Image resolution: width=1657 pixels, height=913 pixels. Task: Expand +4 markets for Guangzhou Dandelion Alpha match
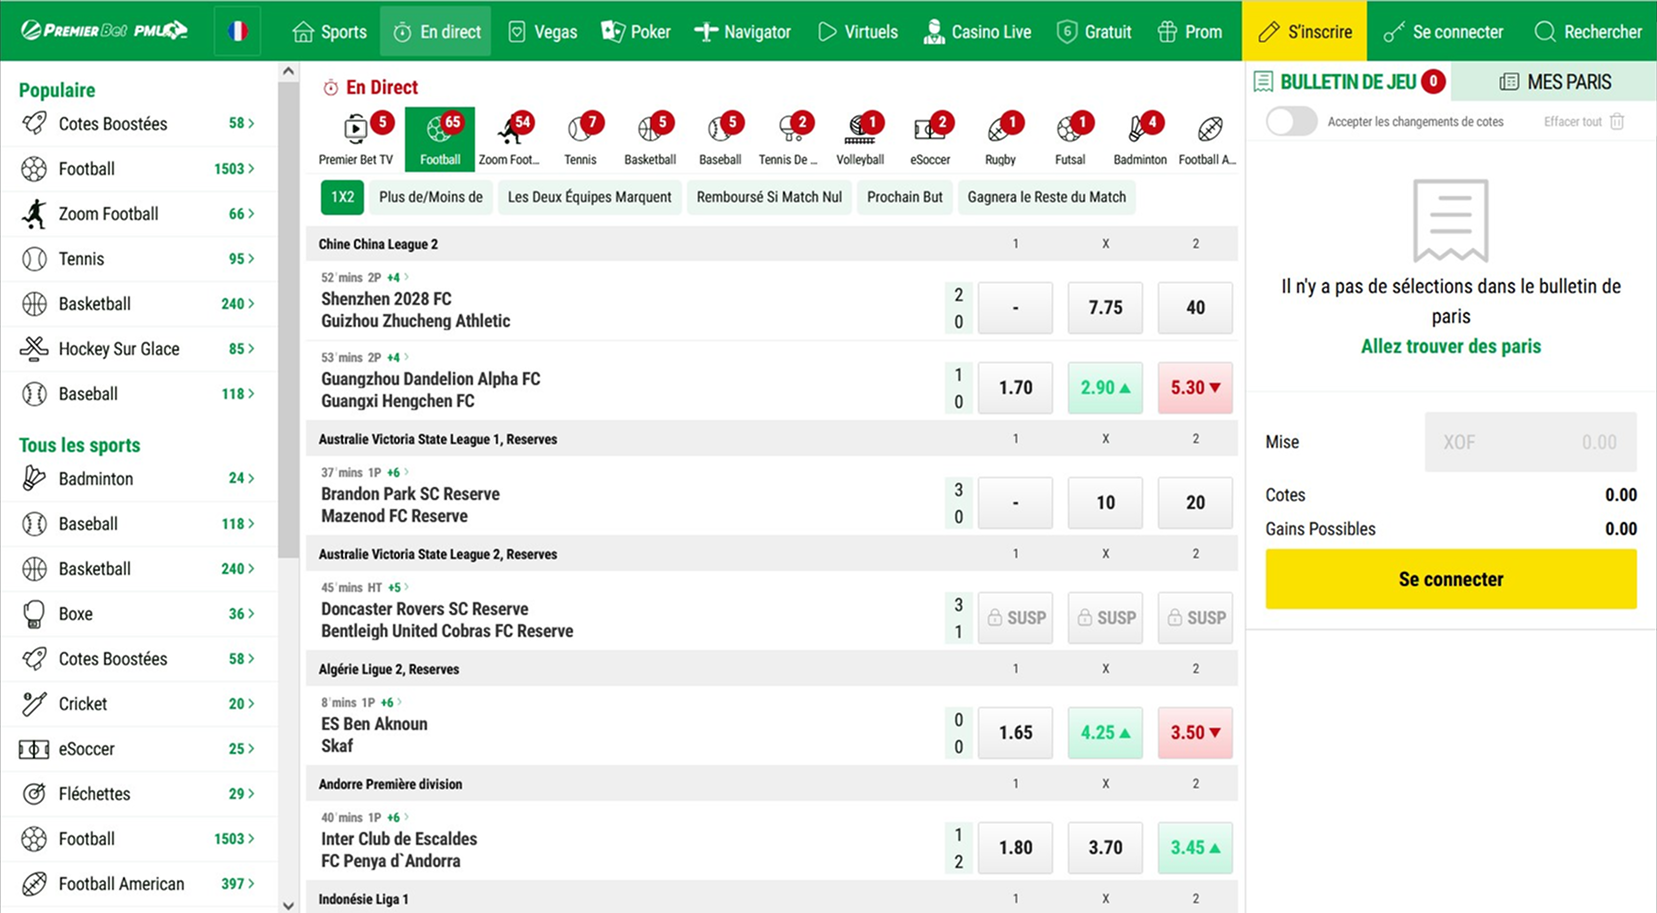398,357
